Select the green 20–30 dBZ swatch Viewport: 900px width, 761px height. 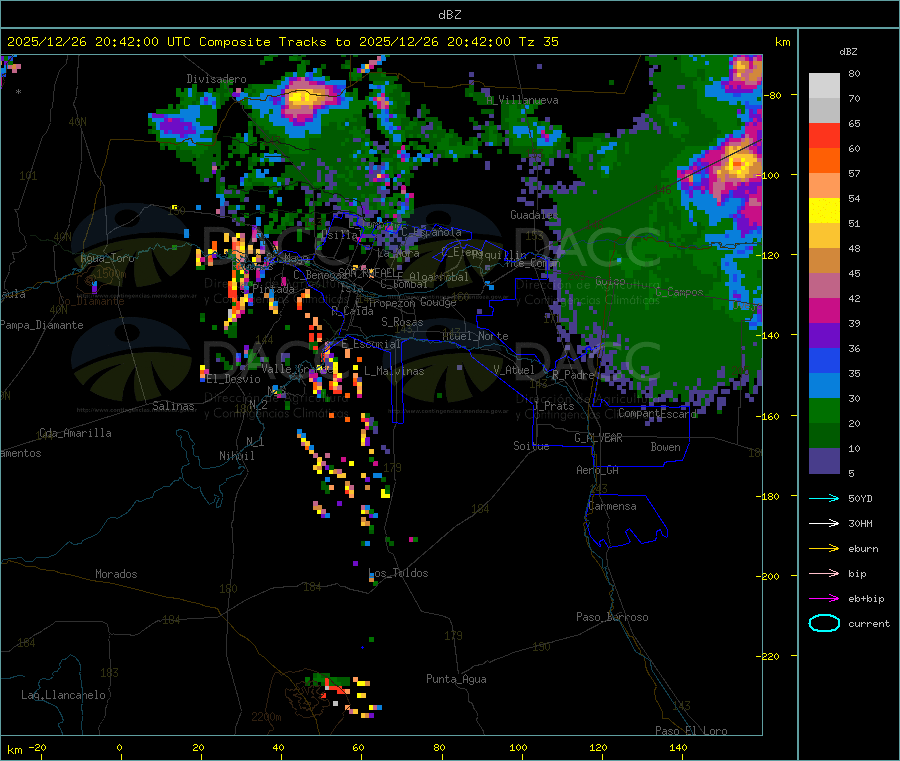coord(824,411)
